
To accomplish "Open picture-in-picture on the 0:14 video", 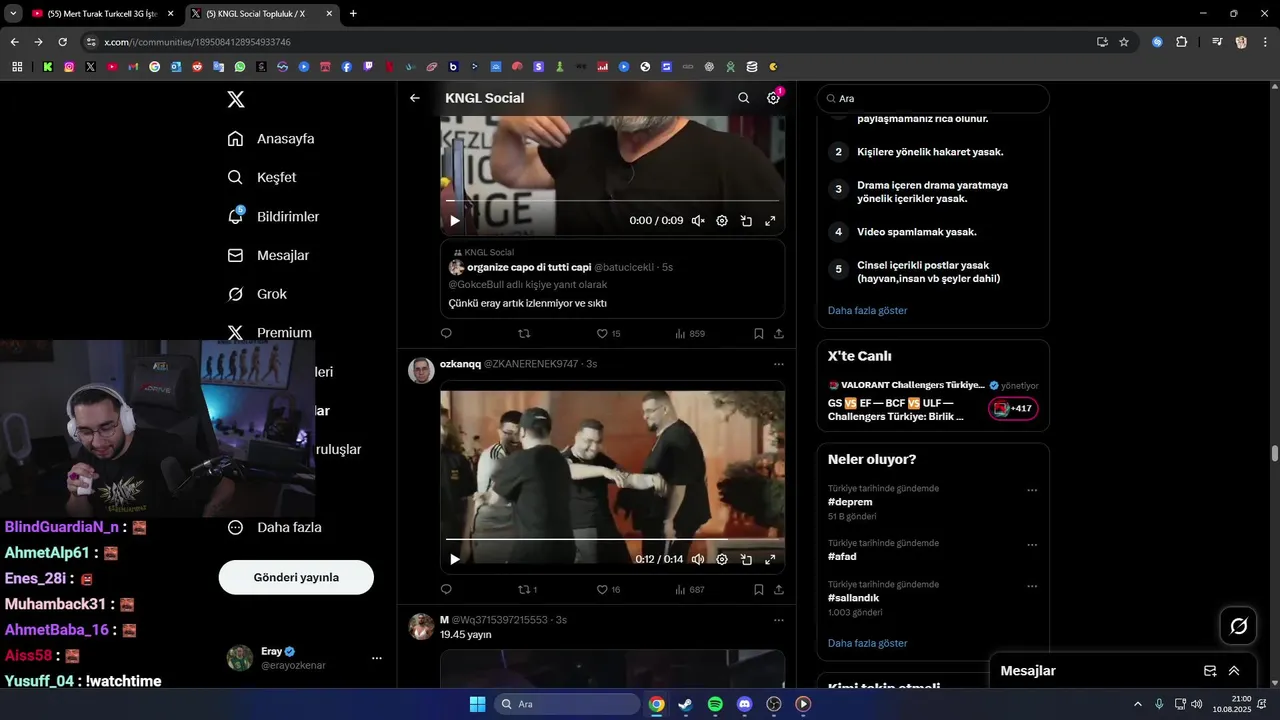I will (x=746, y=560).
